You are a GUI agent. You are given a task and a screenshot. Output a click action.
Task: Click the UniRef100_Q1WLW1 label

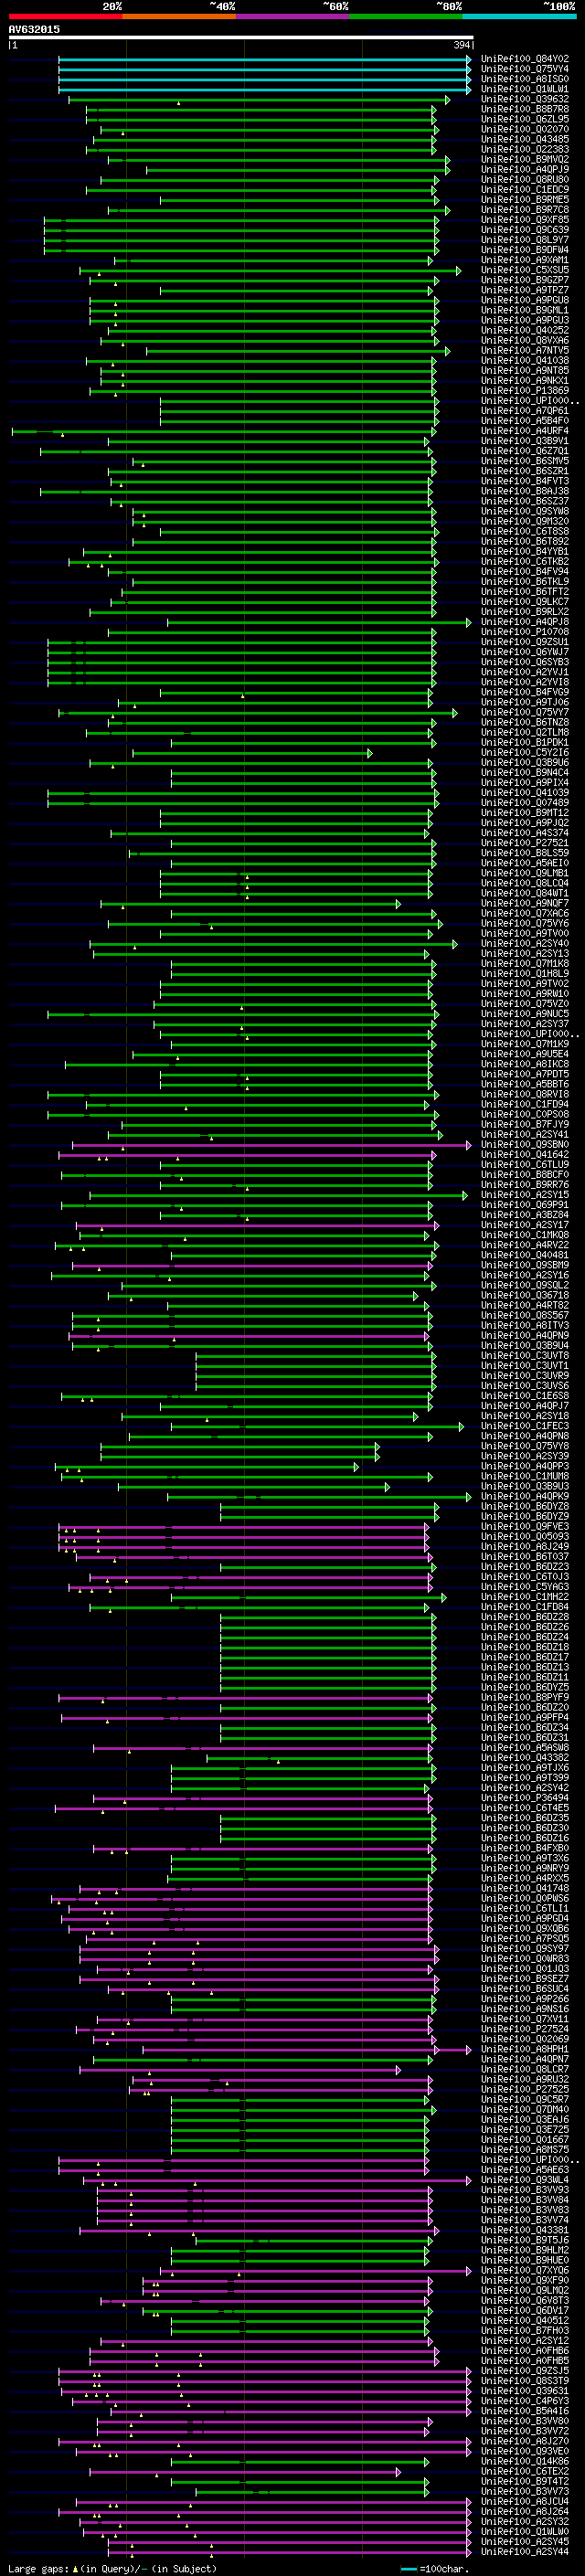pos(525,89)
